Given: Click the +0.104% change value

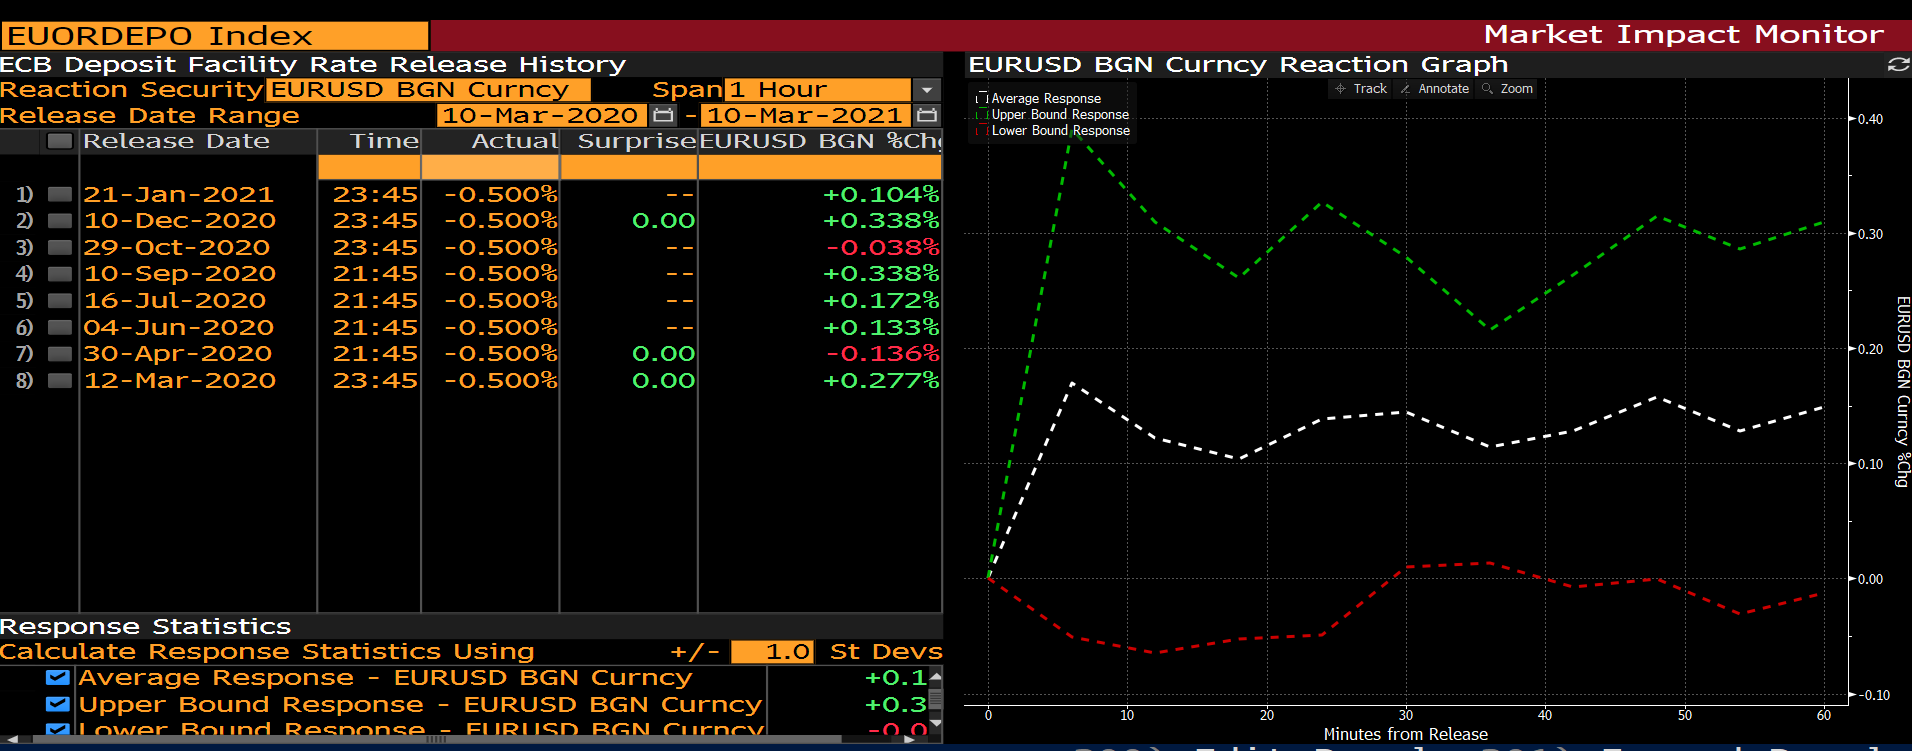Looking at the screenshot, I should (x=880, y=194).
